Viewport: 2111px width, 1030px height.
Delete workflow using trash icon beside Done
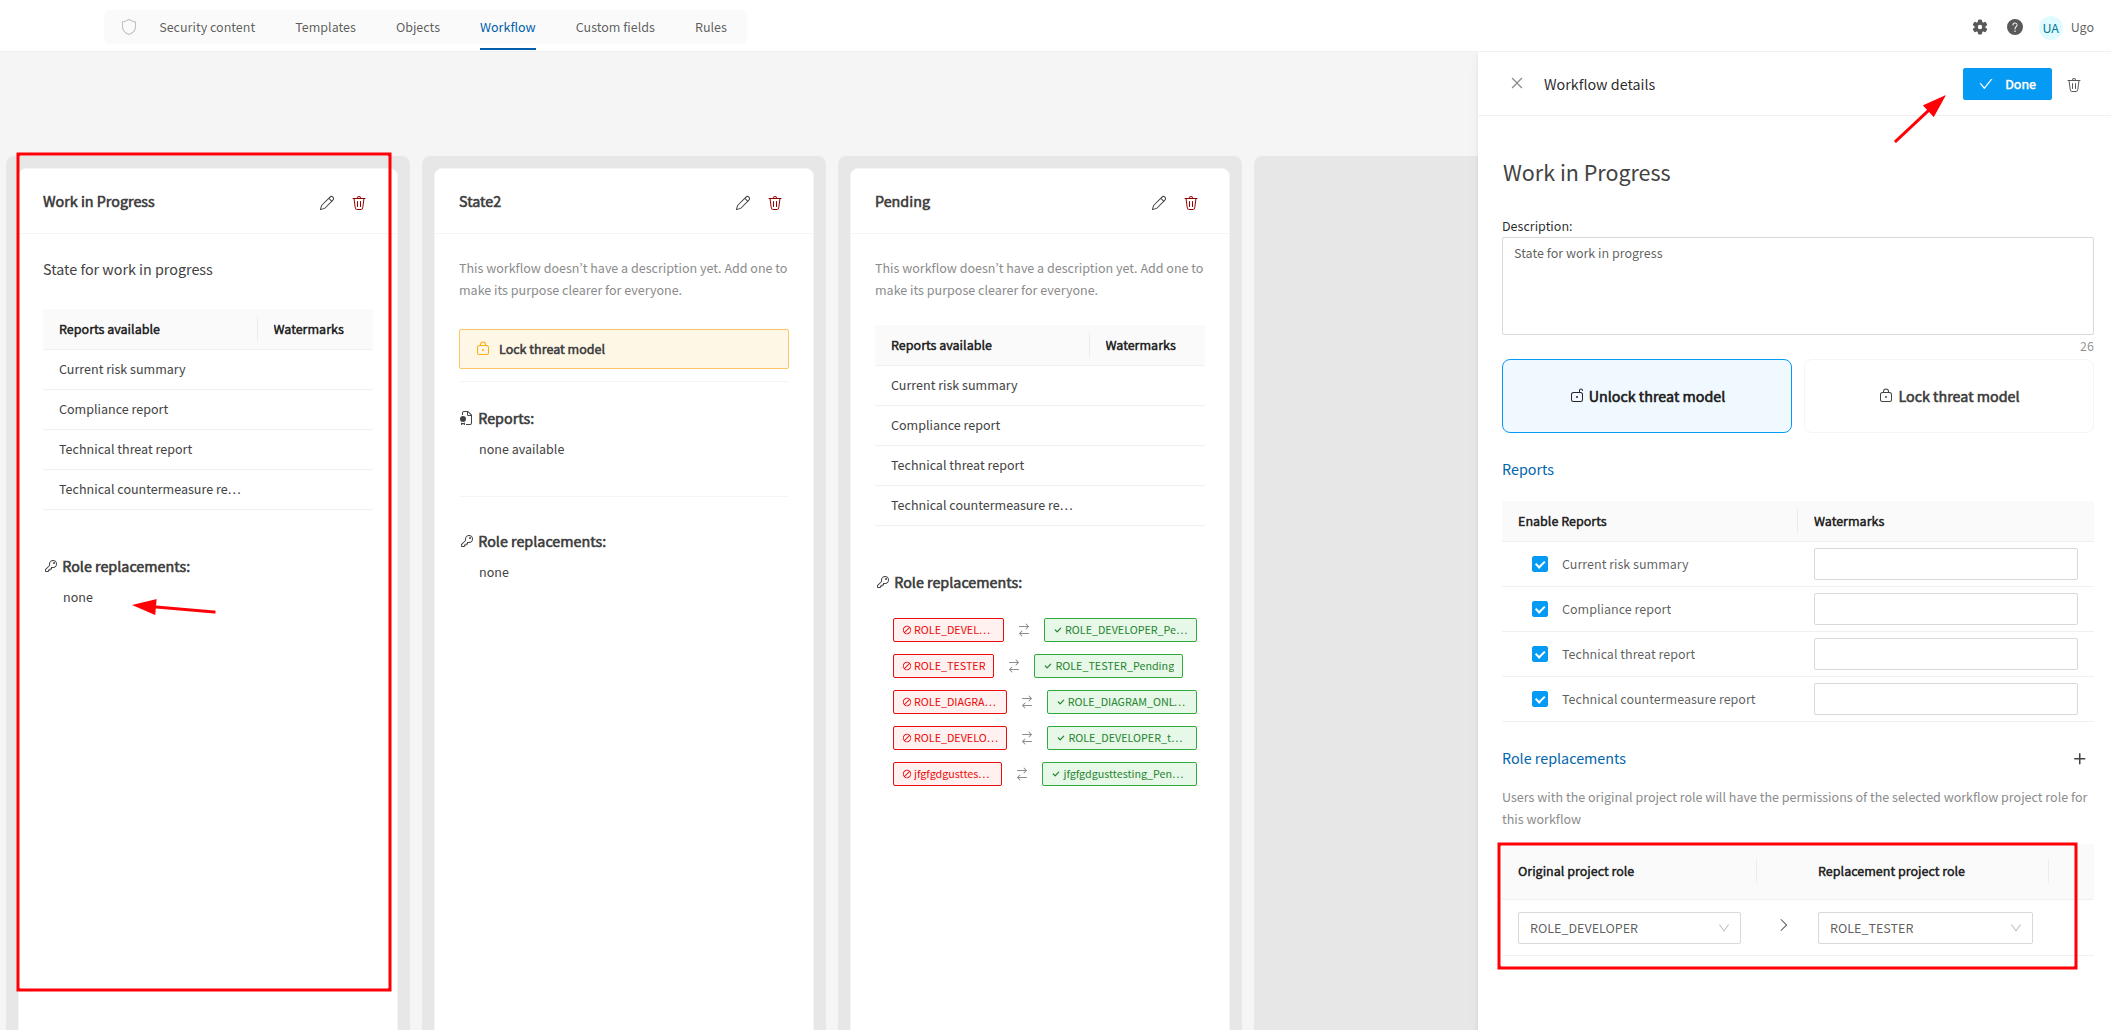tap(2074, 85)
